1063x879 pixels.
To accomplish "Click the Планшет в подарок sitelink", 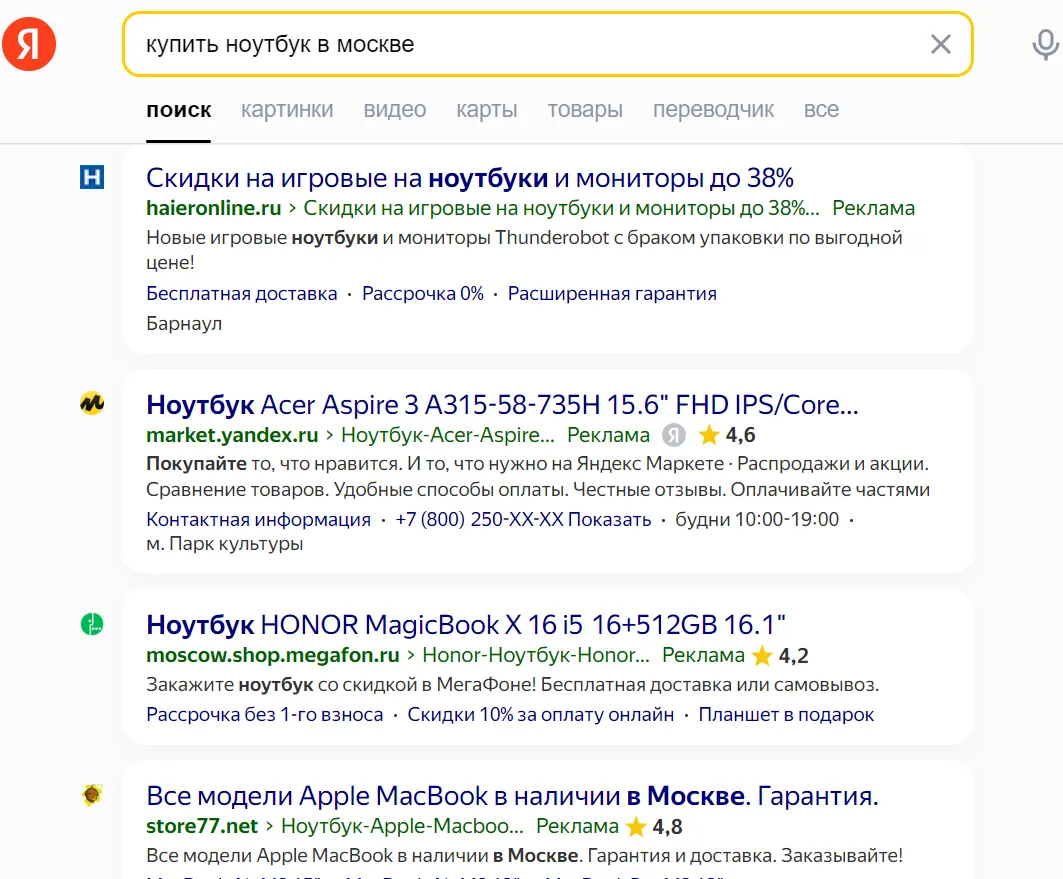I will coord(786,715).
